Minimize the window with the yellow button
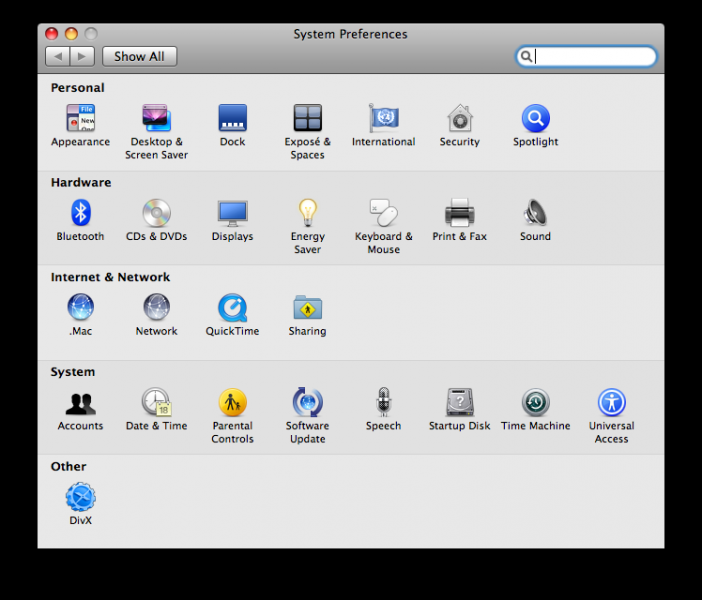702x600 pixels. coord(71,34)
